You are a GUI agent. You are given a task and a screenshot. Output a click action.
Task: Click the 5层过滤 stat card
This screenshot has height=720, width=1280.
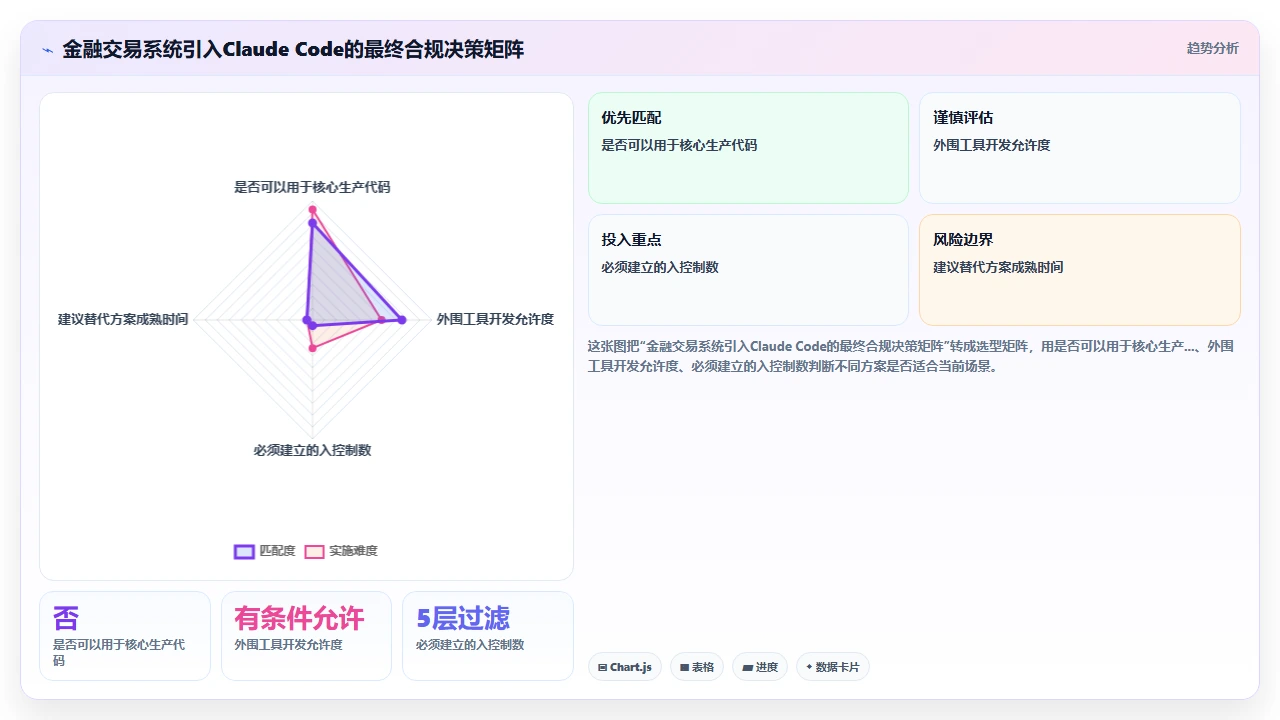(x=488, y=636)
